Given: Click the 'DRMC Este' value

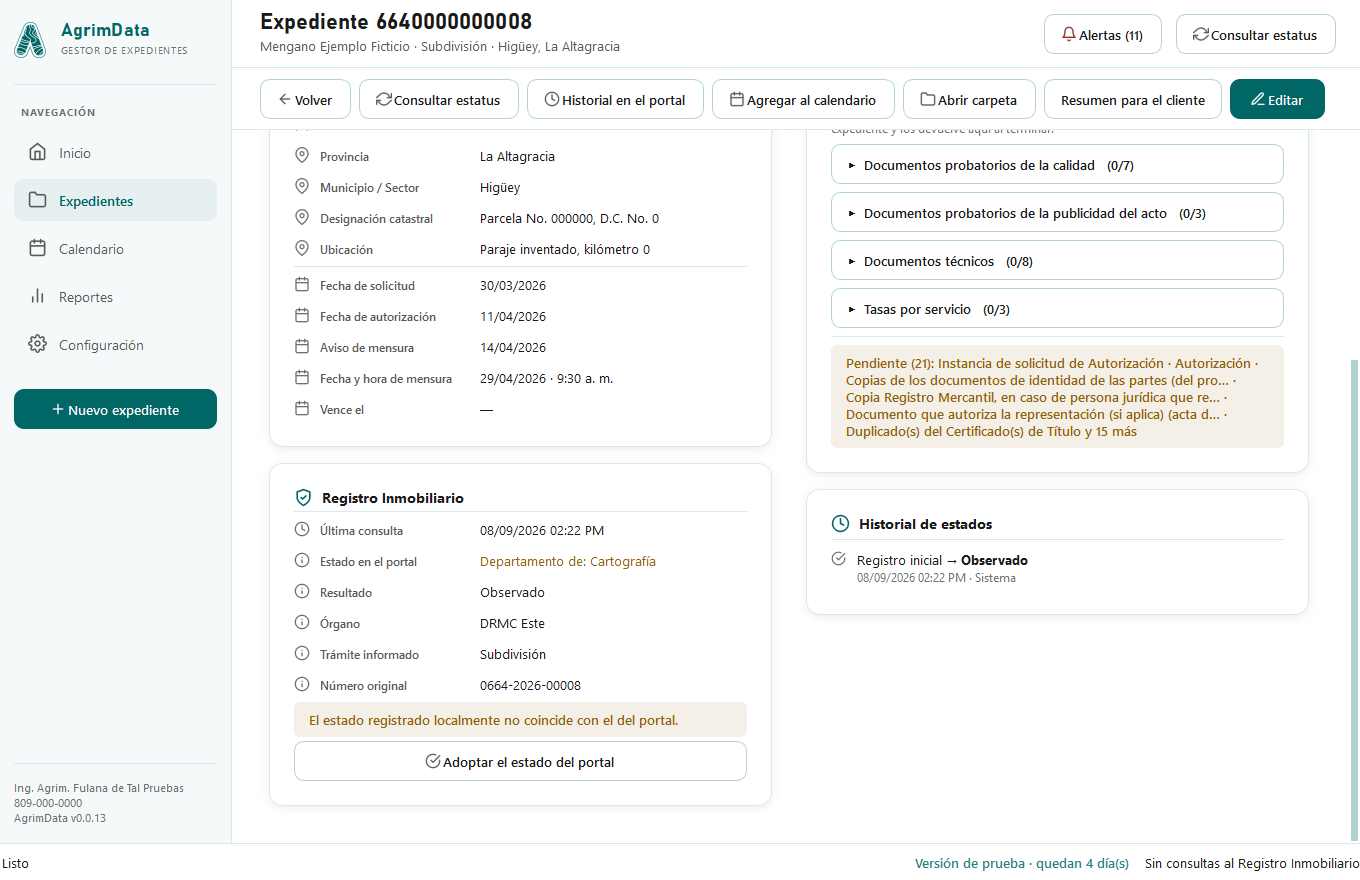Looking at the screenshot, I should click(x=512, y=623).
